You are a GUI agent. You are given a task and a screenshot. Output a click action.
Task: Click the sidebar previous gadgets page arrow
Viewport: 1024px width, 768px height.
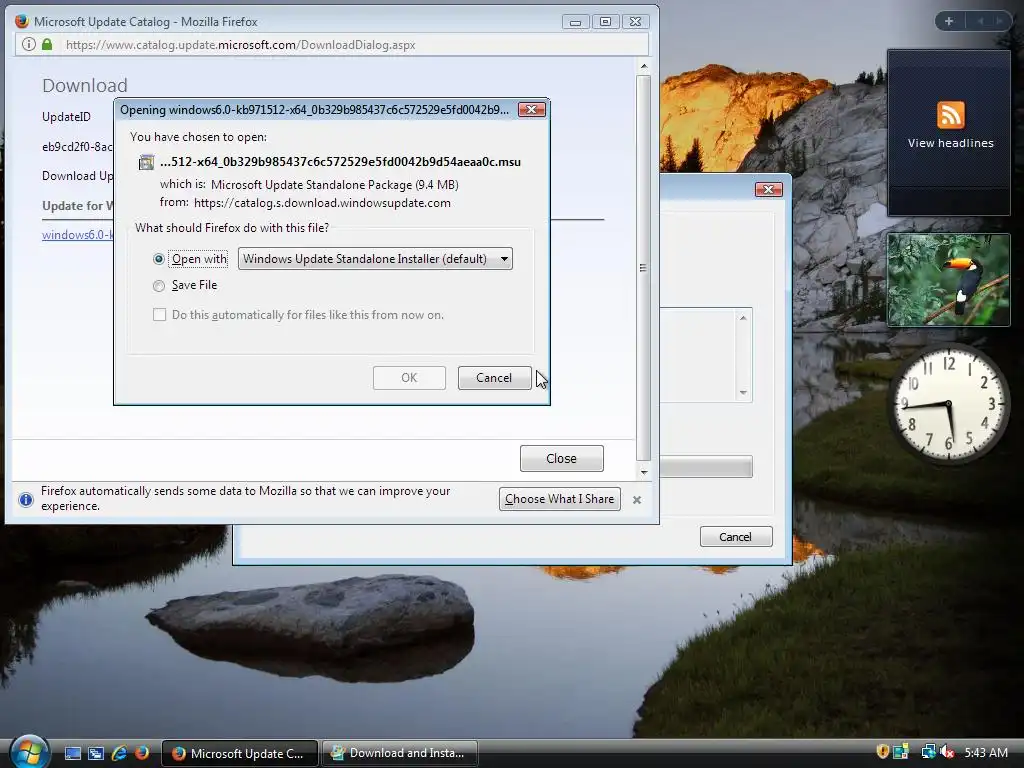pos(980,21)
